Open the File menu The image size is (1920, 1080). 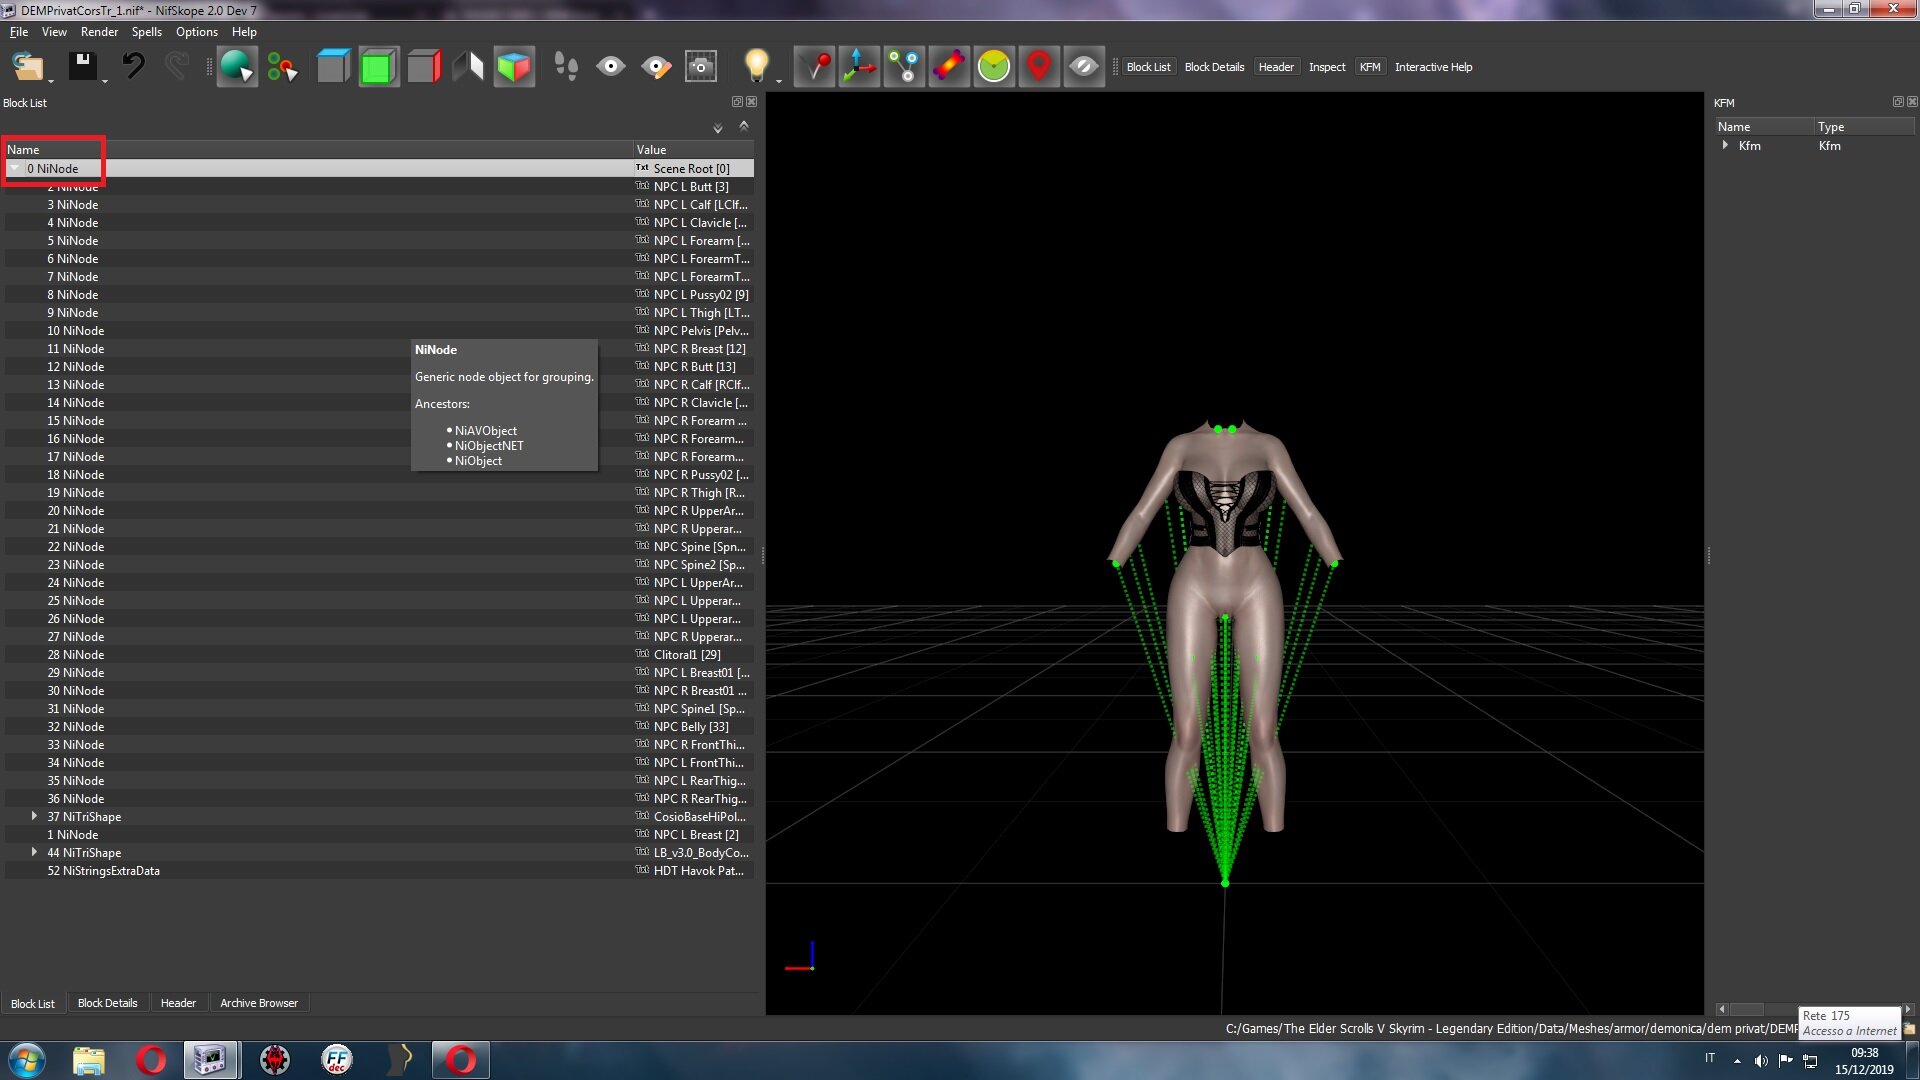19,32
